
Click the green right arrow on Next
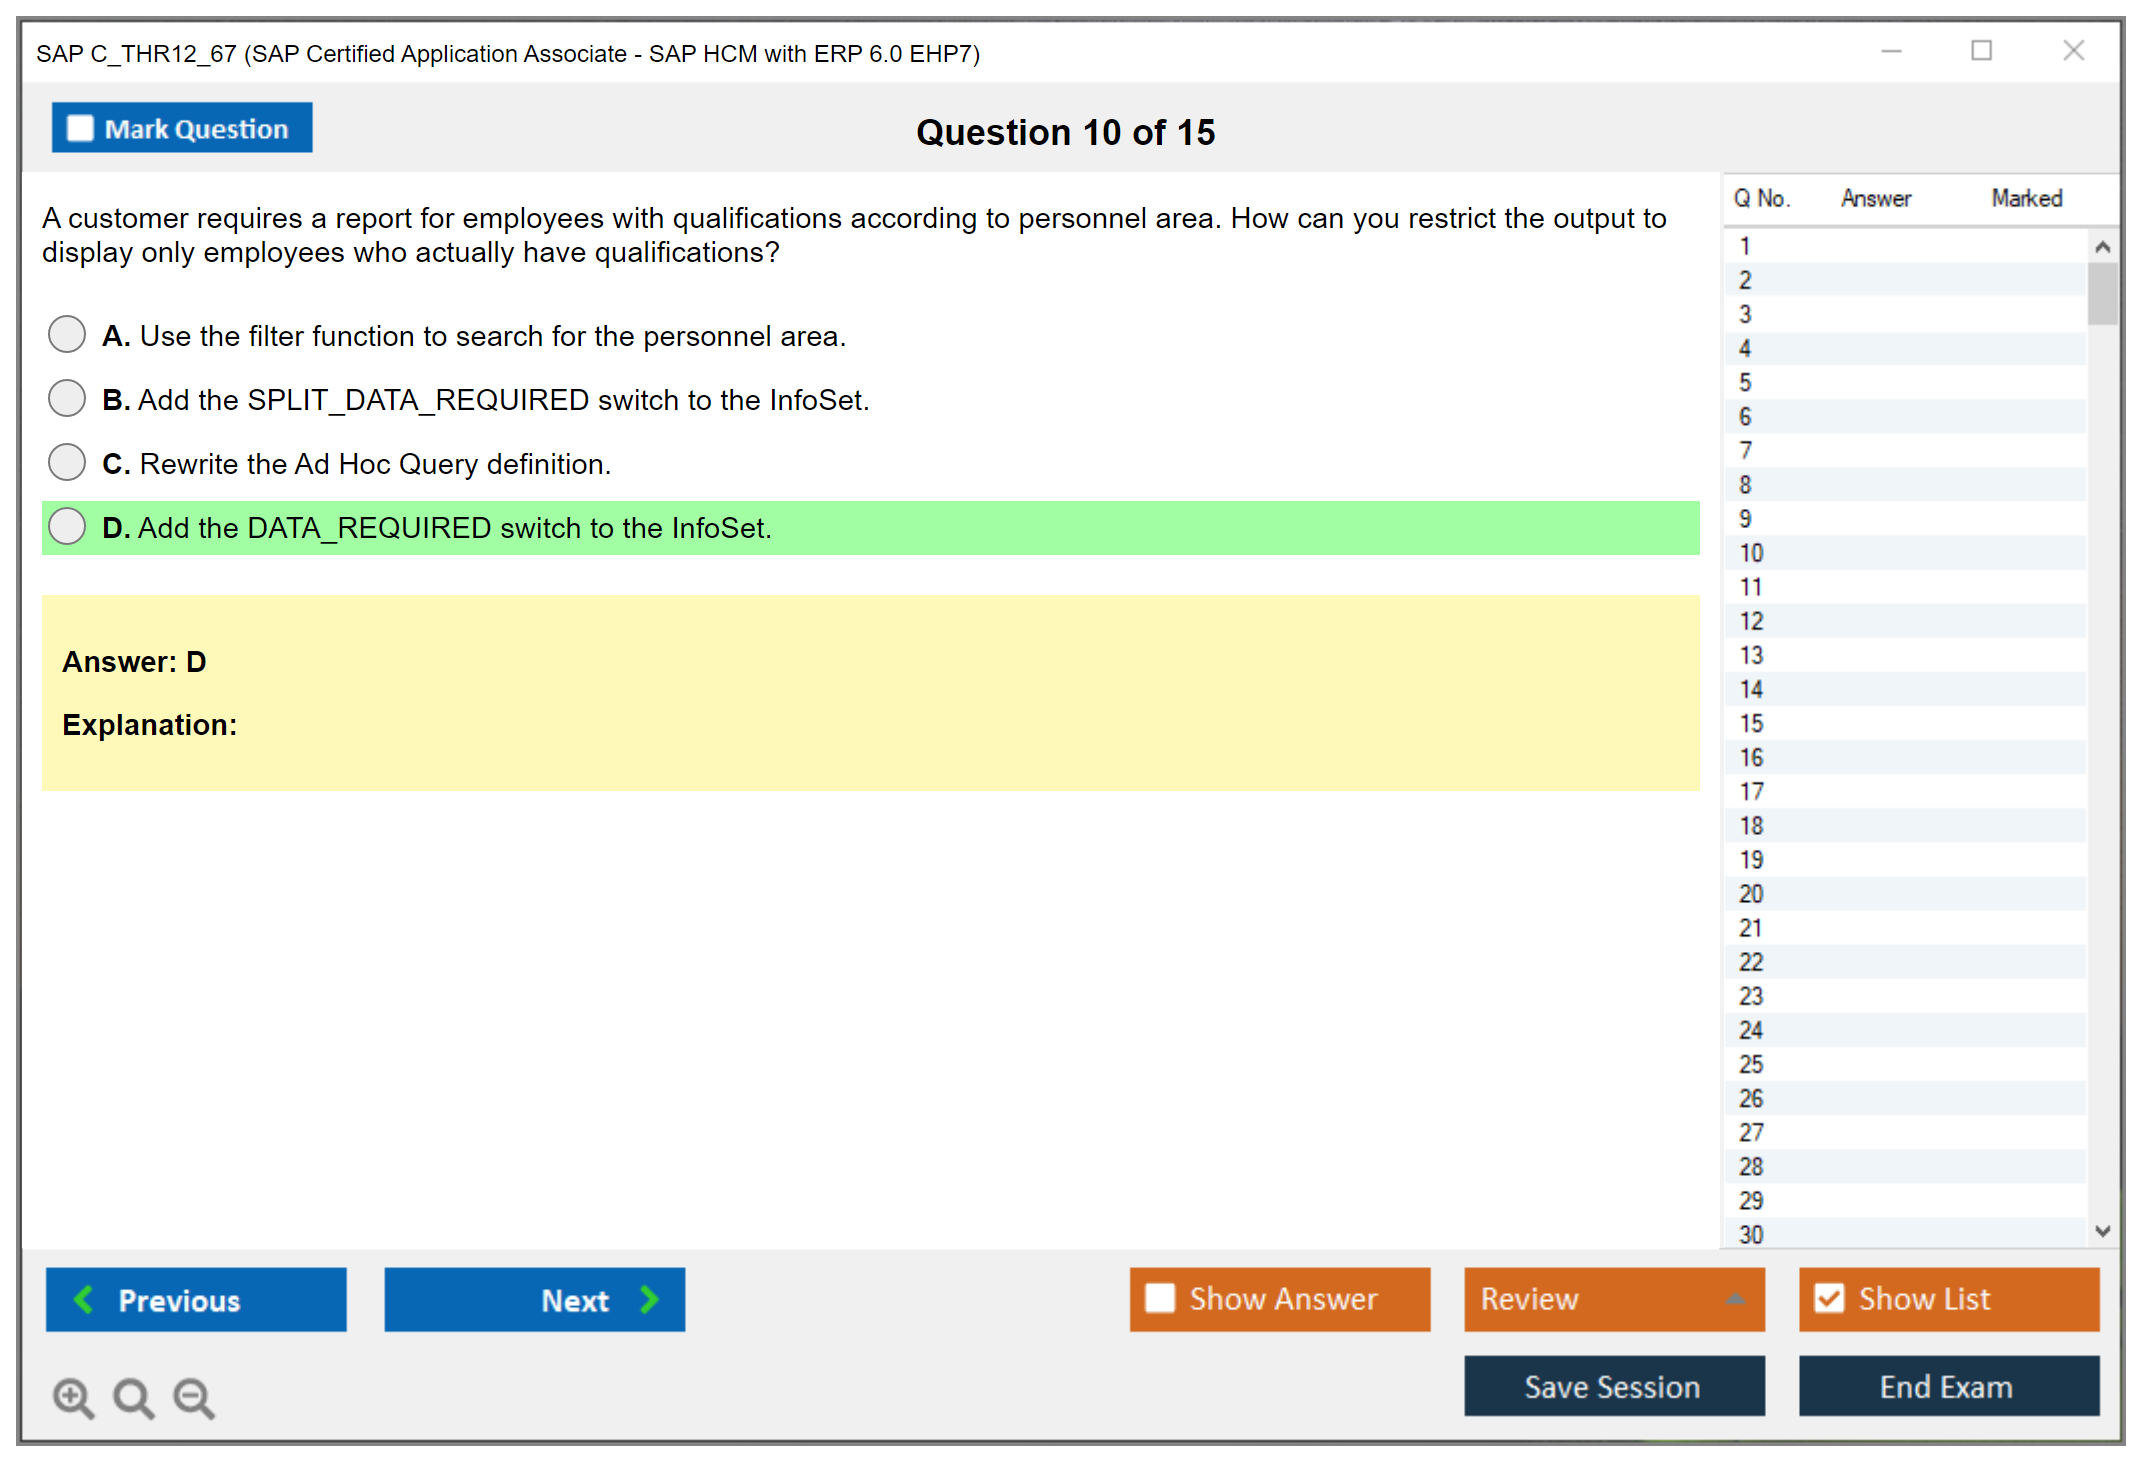[649, 1299]
